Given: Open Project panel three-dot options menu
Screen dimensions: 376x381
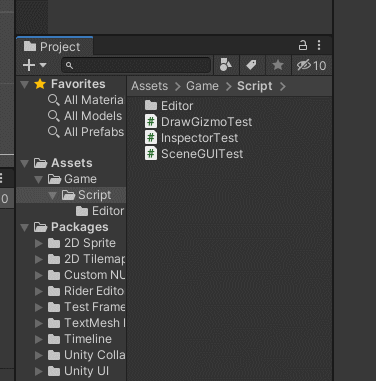Looking at the screenshot, I should click(319, 45).
